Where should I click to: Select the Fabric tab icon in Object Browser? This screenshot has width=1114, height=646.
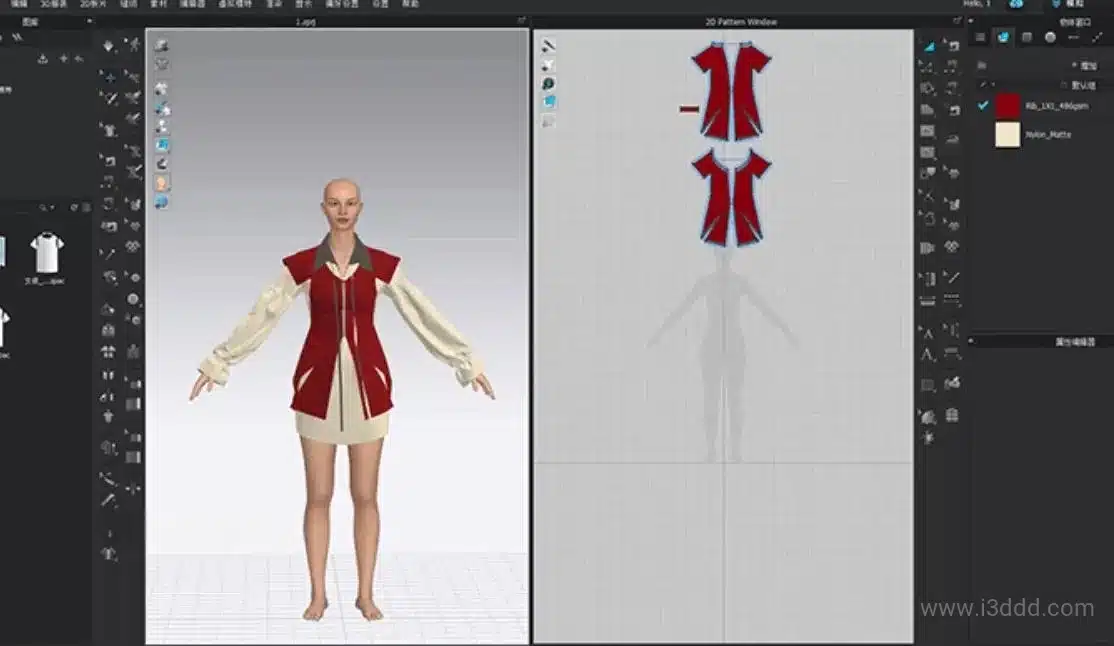pyautogui.click(x=1002, y=37)
